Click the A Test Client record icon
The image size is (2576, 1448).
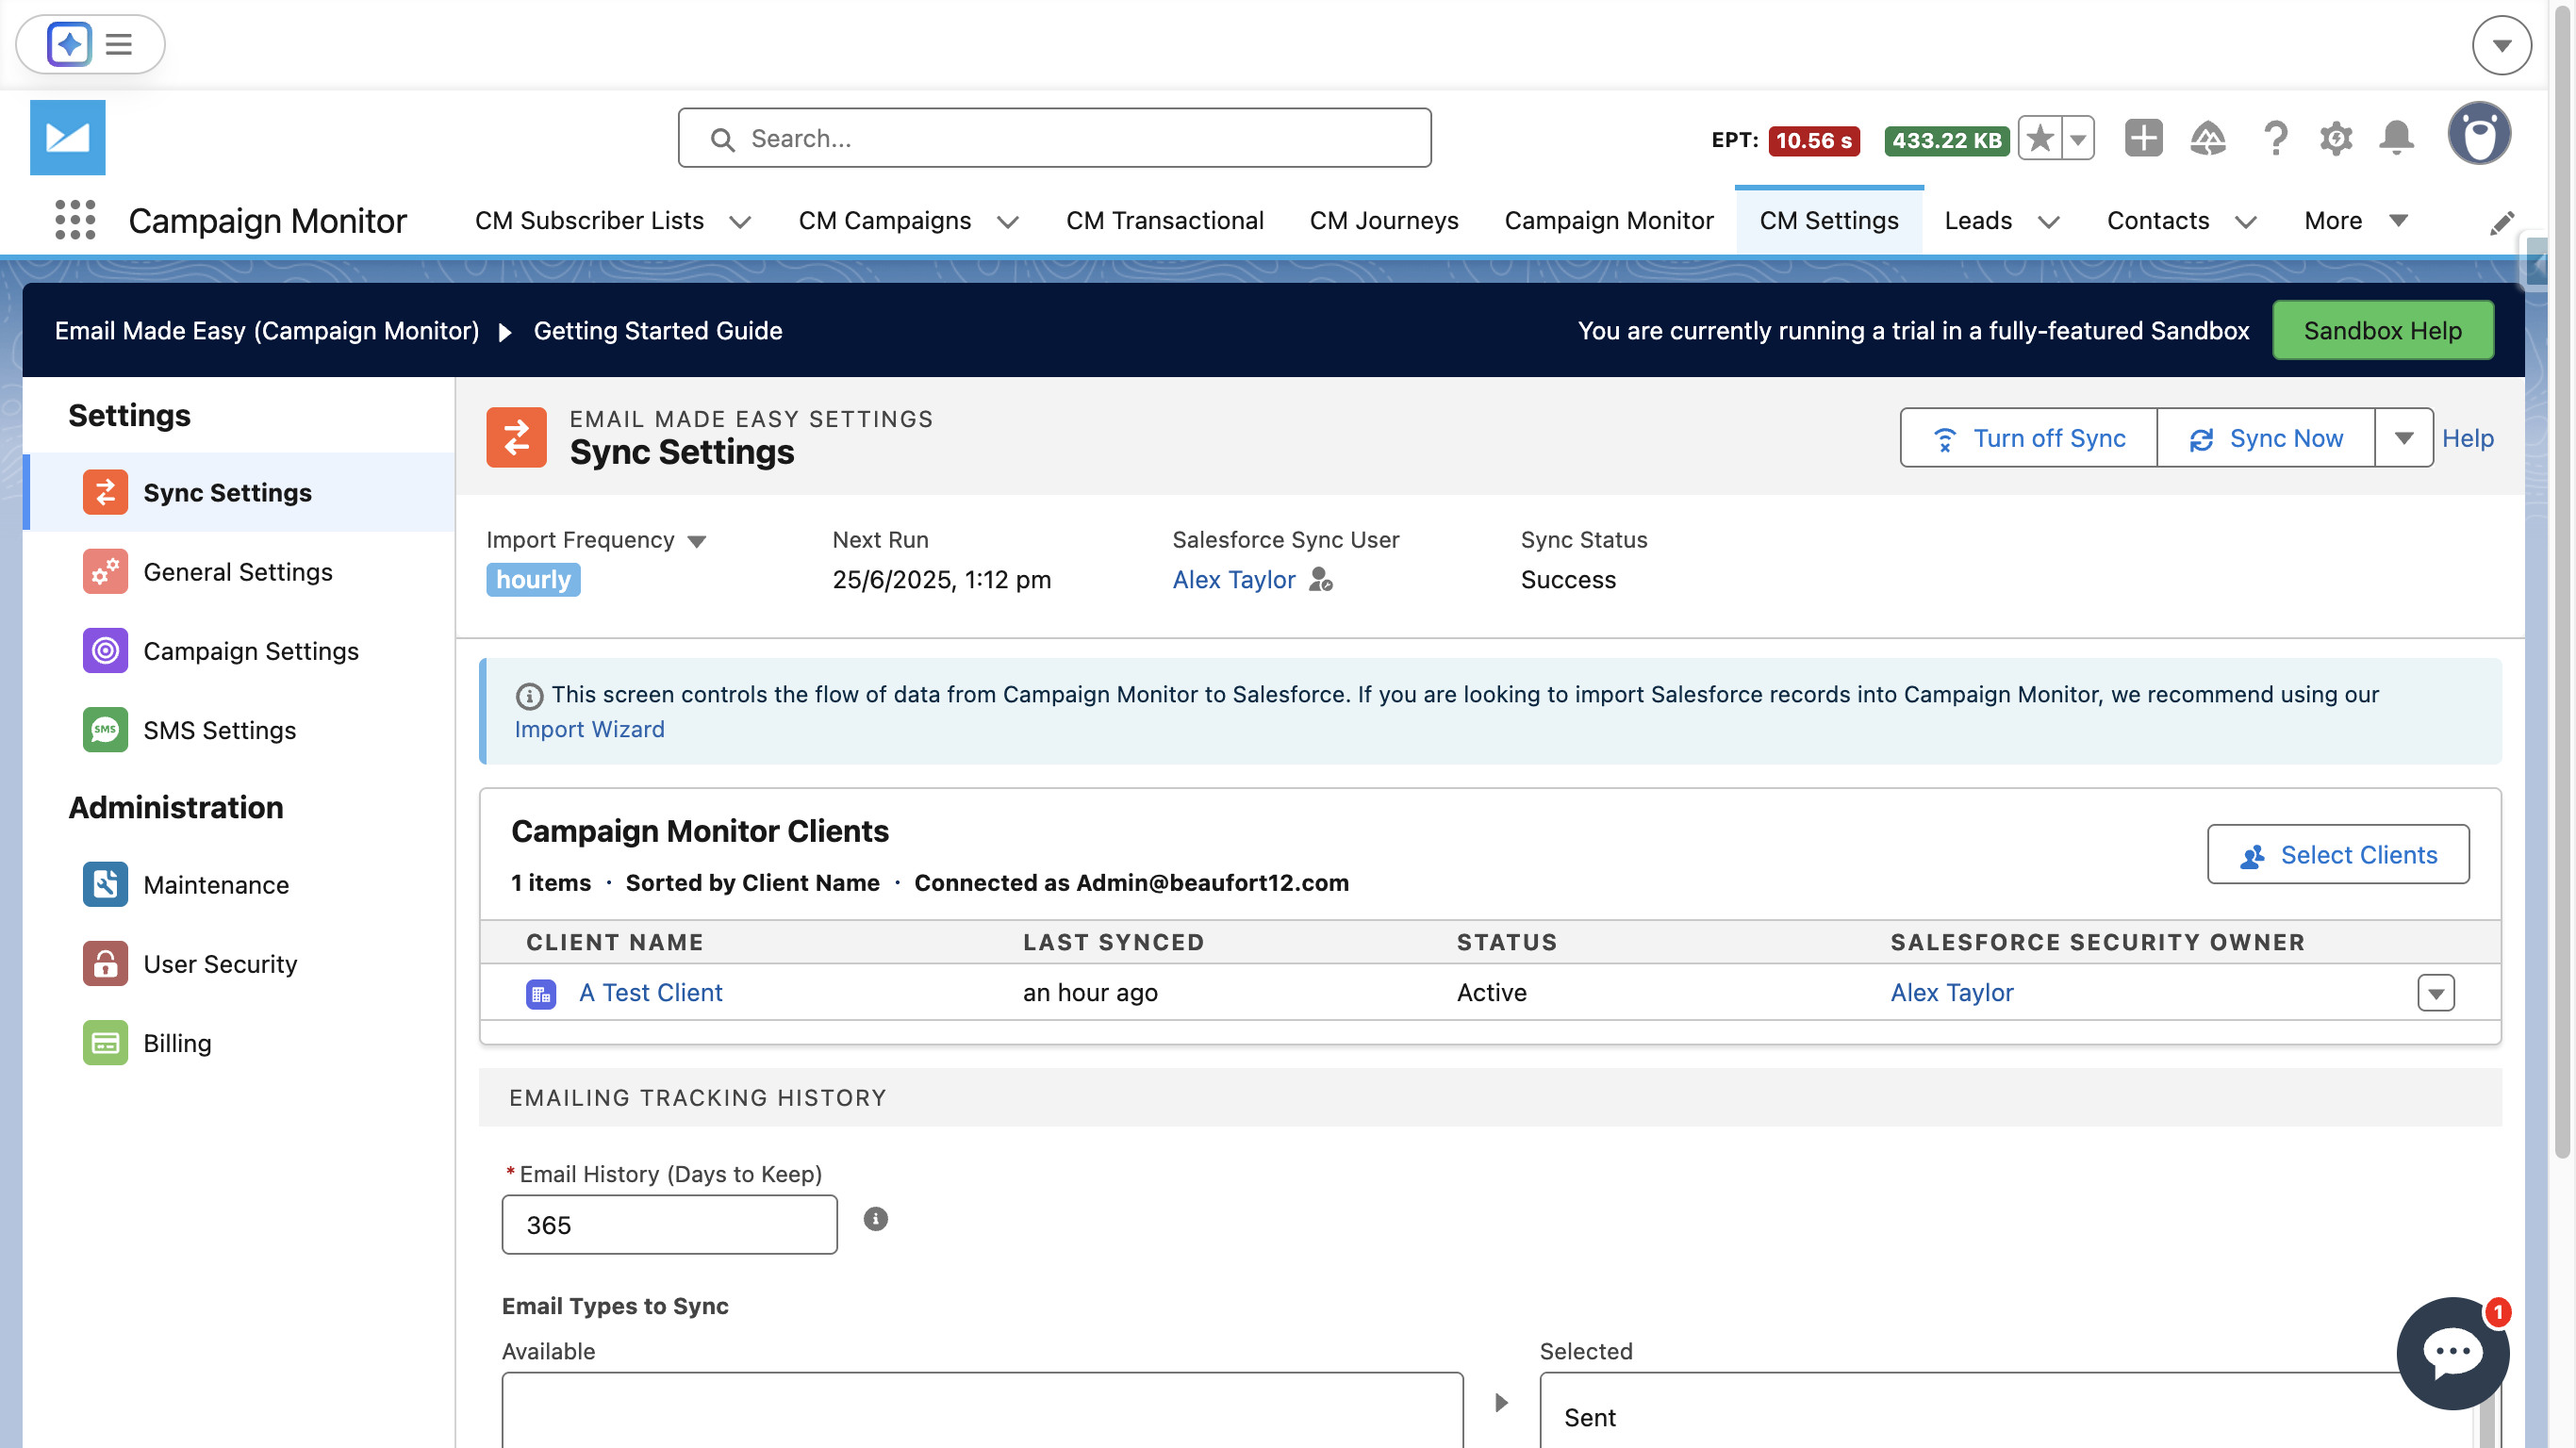(x=541, y=993)
